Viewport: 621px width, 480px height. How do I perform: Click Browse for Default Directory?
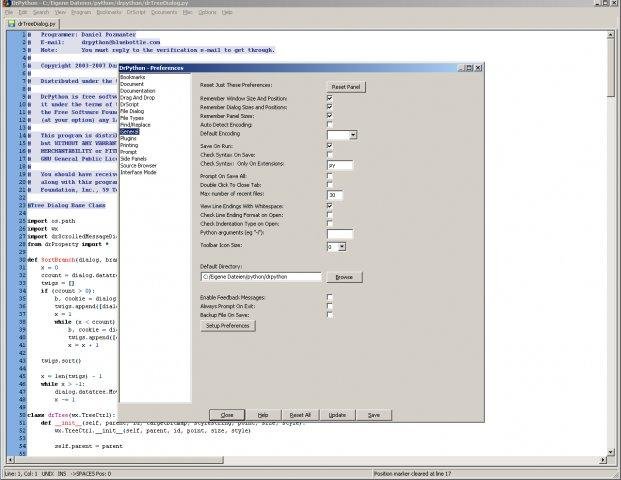344,277
